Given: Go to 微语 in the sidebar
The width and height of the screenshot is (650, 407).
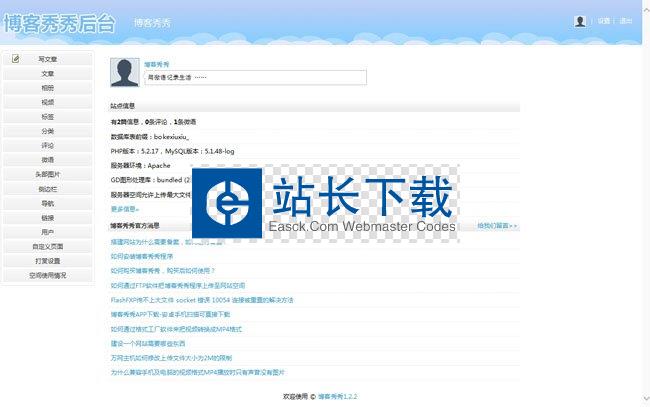Looking at the screenshot, I should pos(48,160).
